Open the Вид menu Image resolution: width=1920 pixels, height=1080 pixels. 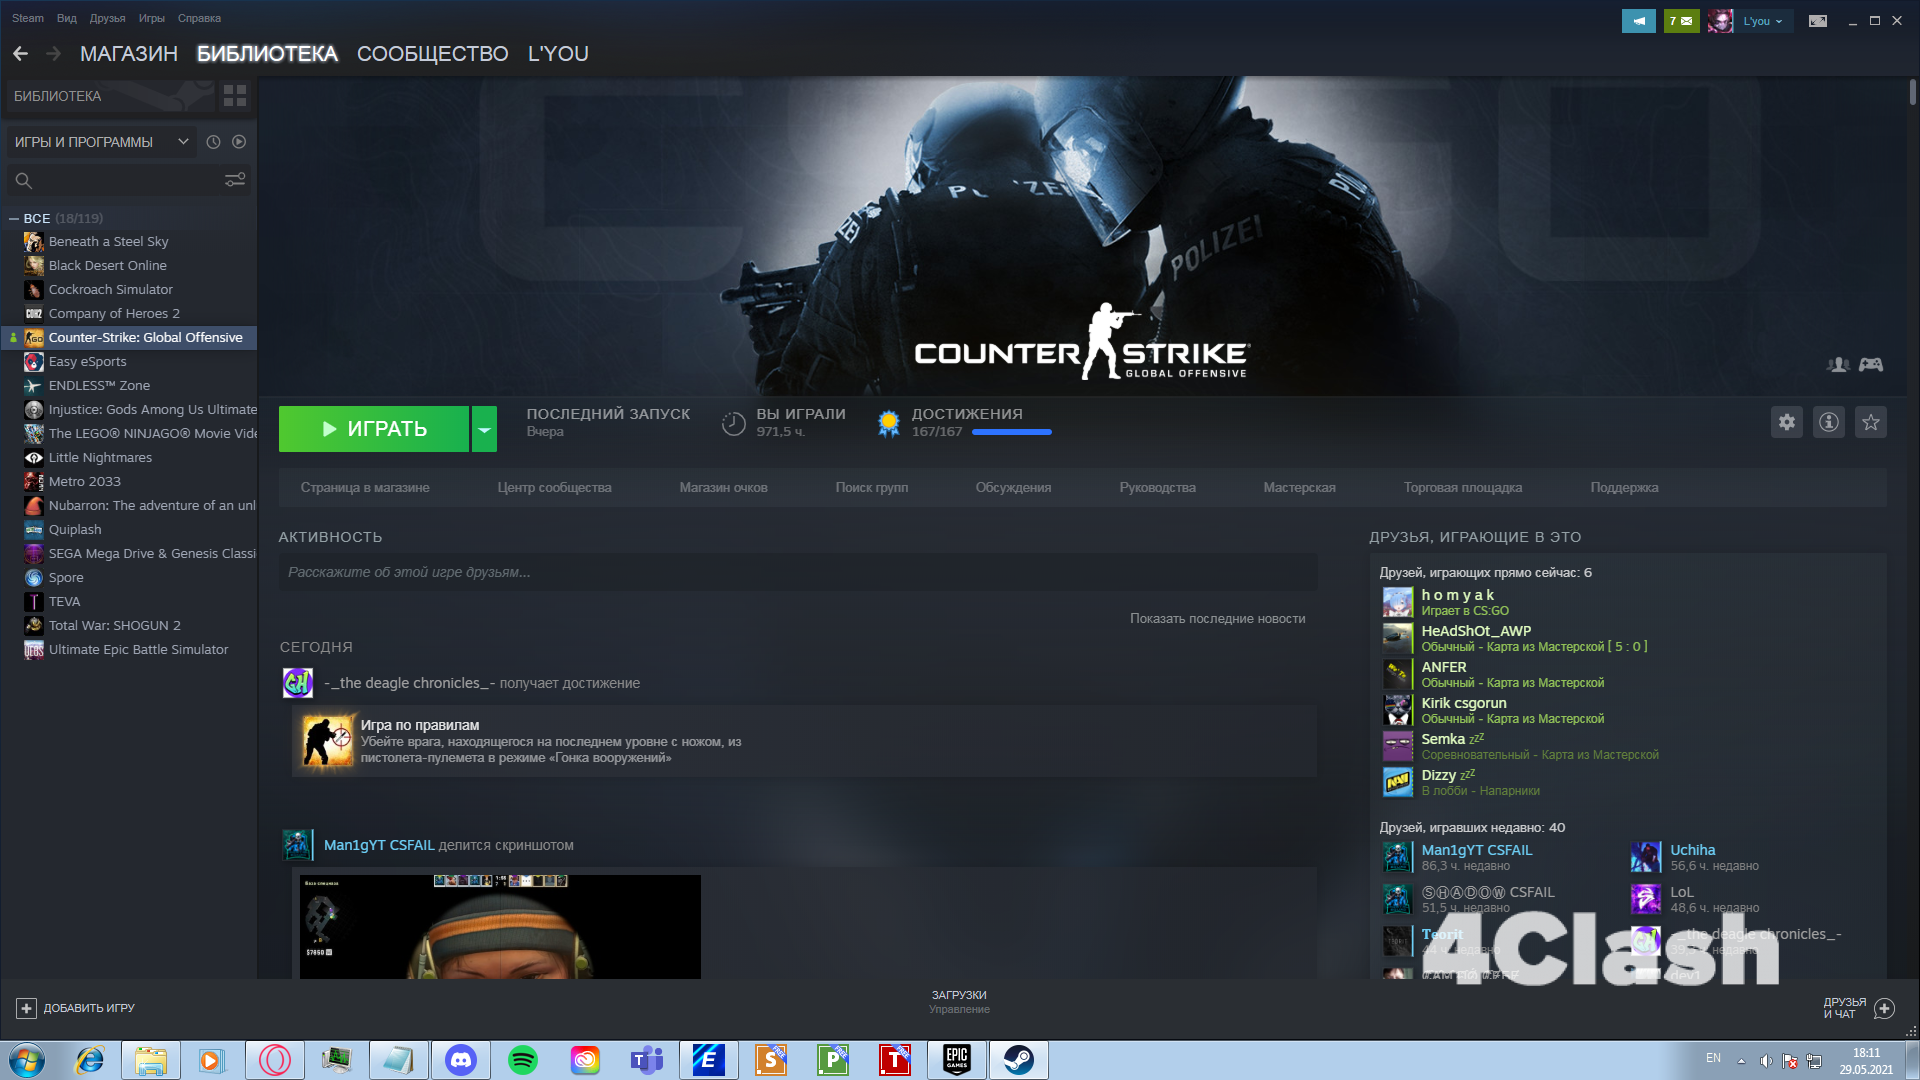67,18
